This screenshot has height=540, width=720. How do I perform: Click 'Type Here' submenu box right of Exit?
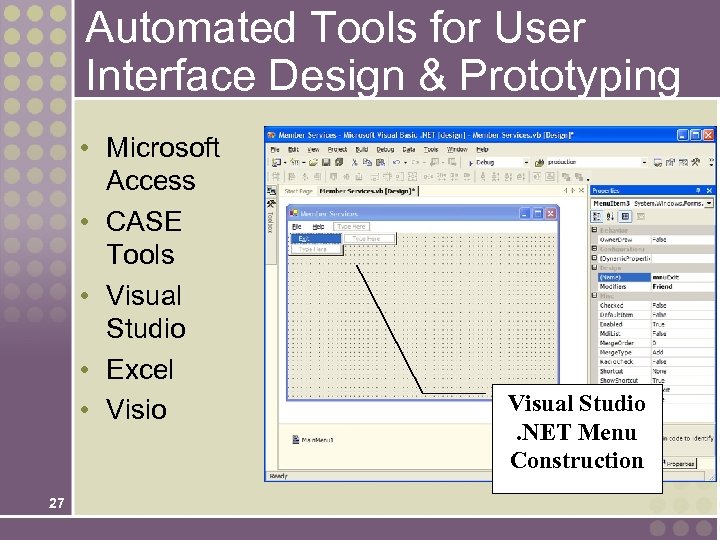(x=369, y=239)
